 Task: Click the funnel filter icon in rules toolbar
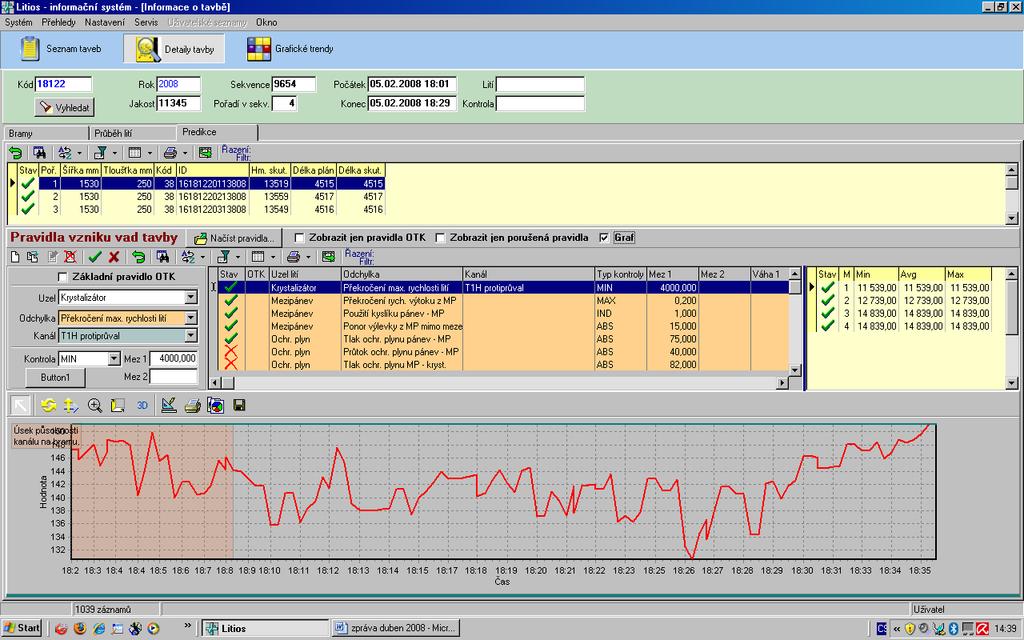pos(223,257)
